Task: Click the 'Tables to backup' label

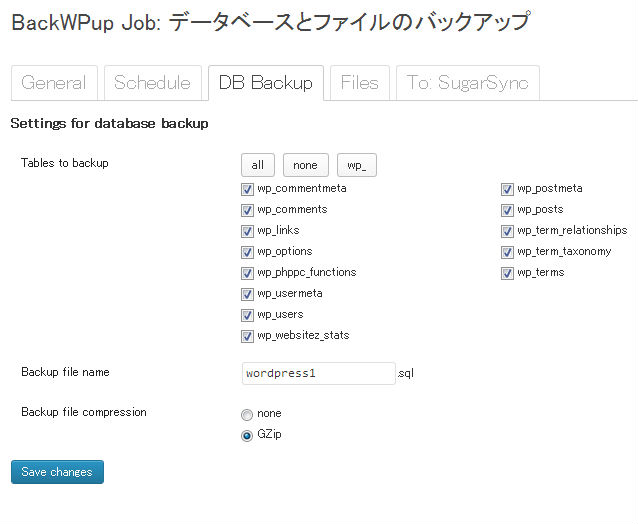Action: (x=65, y=163)
